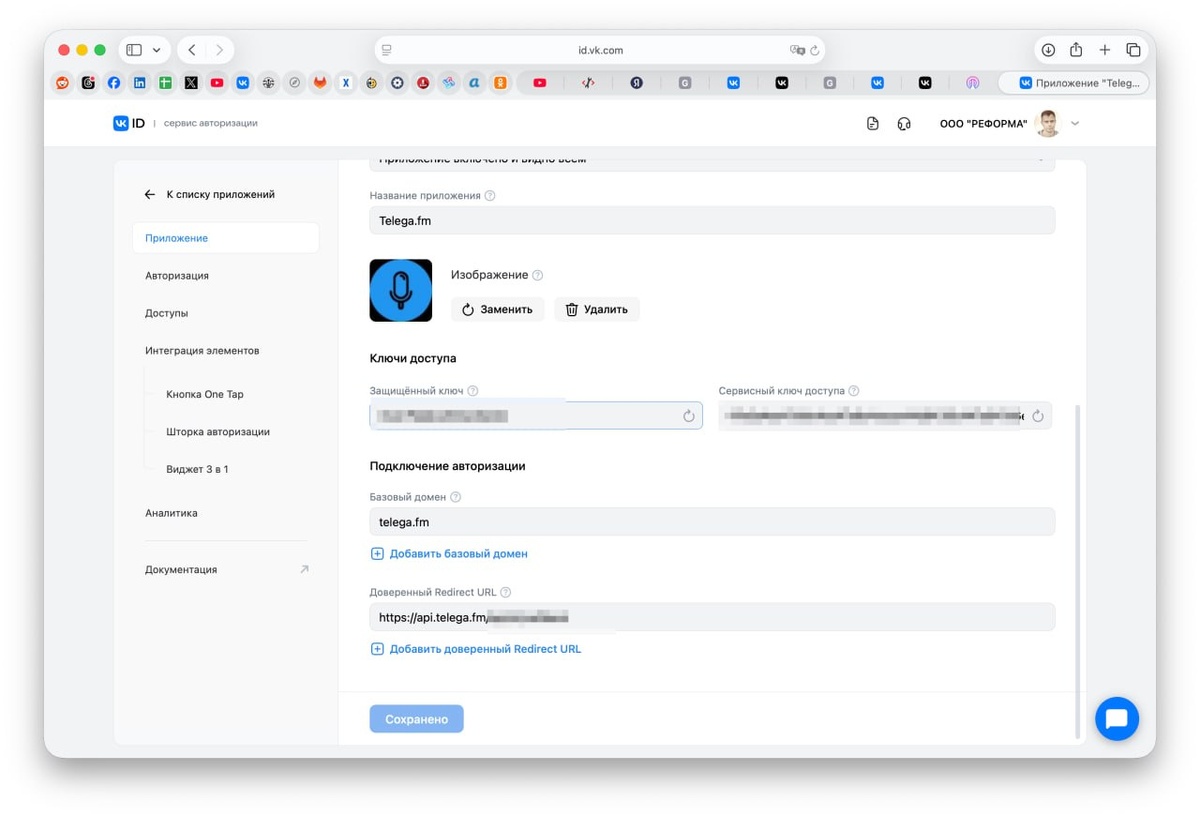
Task: Click the 'Удалить' image button
Action: [x=597, y=309]
